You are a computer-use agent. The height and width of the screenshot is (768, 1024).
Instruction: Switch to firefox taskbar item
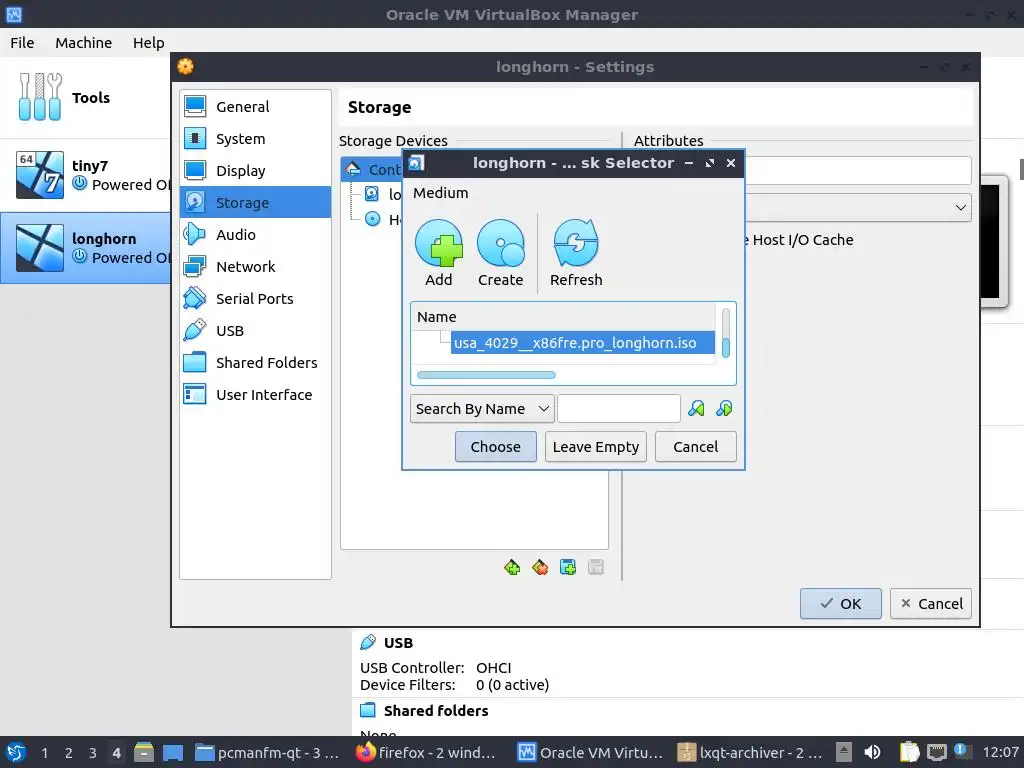click(426, 752)
